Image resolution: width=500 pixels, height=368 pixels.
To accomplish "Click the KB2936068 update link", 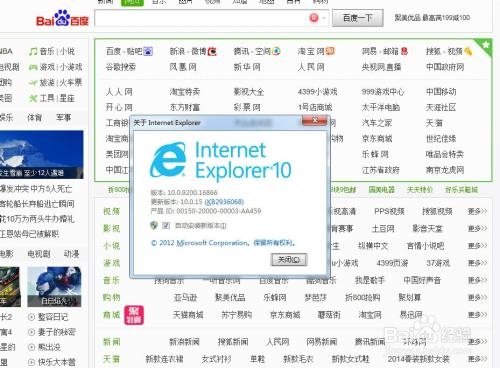I will tap(224, 202).
